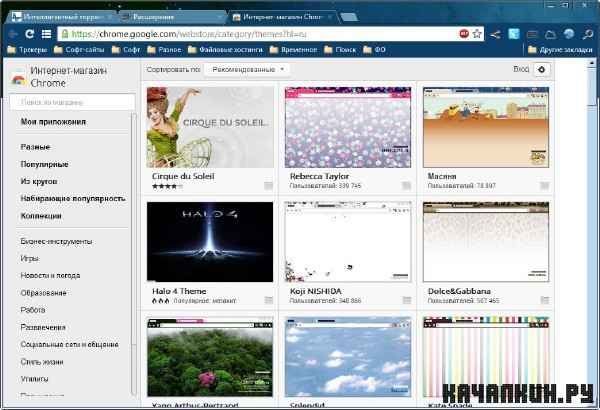Select the Образование category
This screenshot has height=410, width=600.
[x=44, y=293]
